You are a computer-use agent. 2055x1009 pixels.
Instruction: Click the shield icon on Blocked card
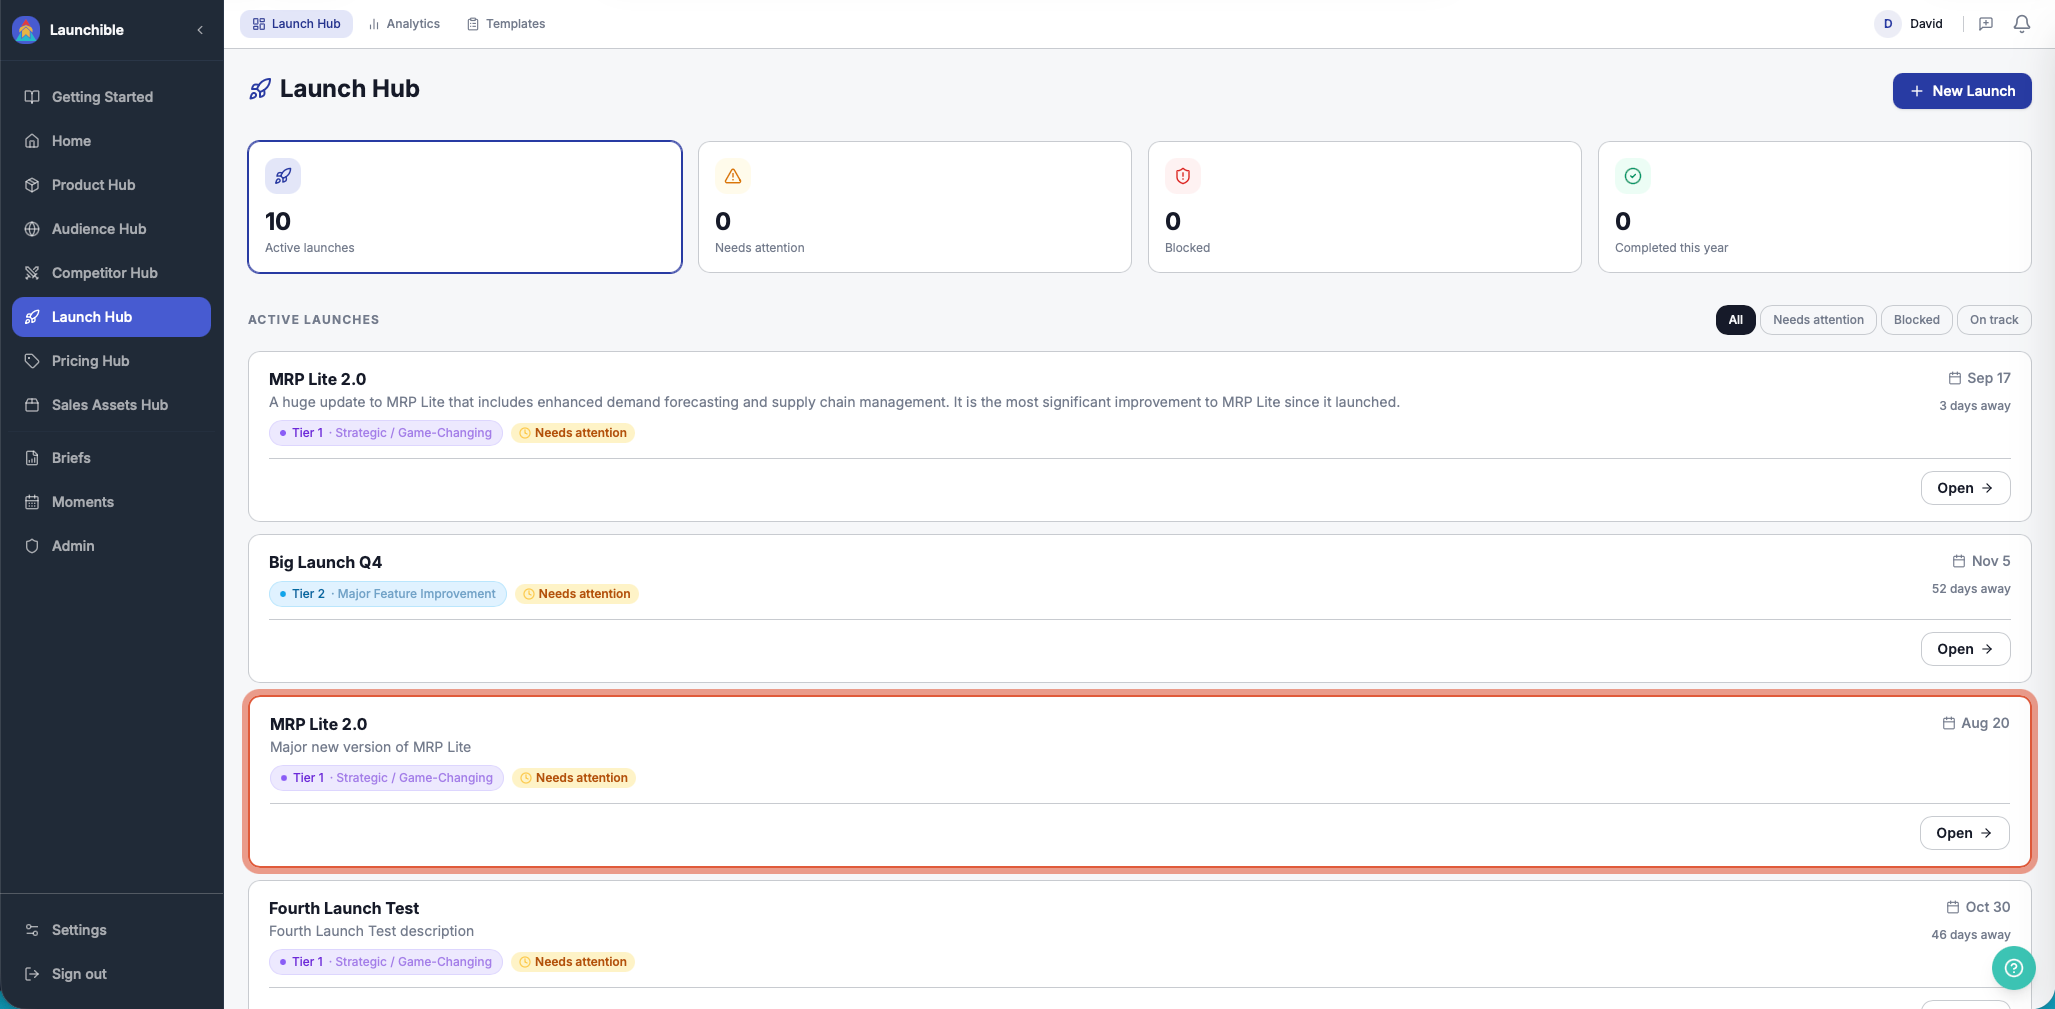point(1183,176)
